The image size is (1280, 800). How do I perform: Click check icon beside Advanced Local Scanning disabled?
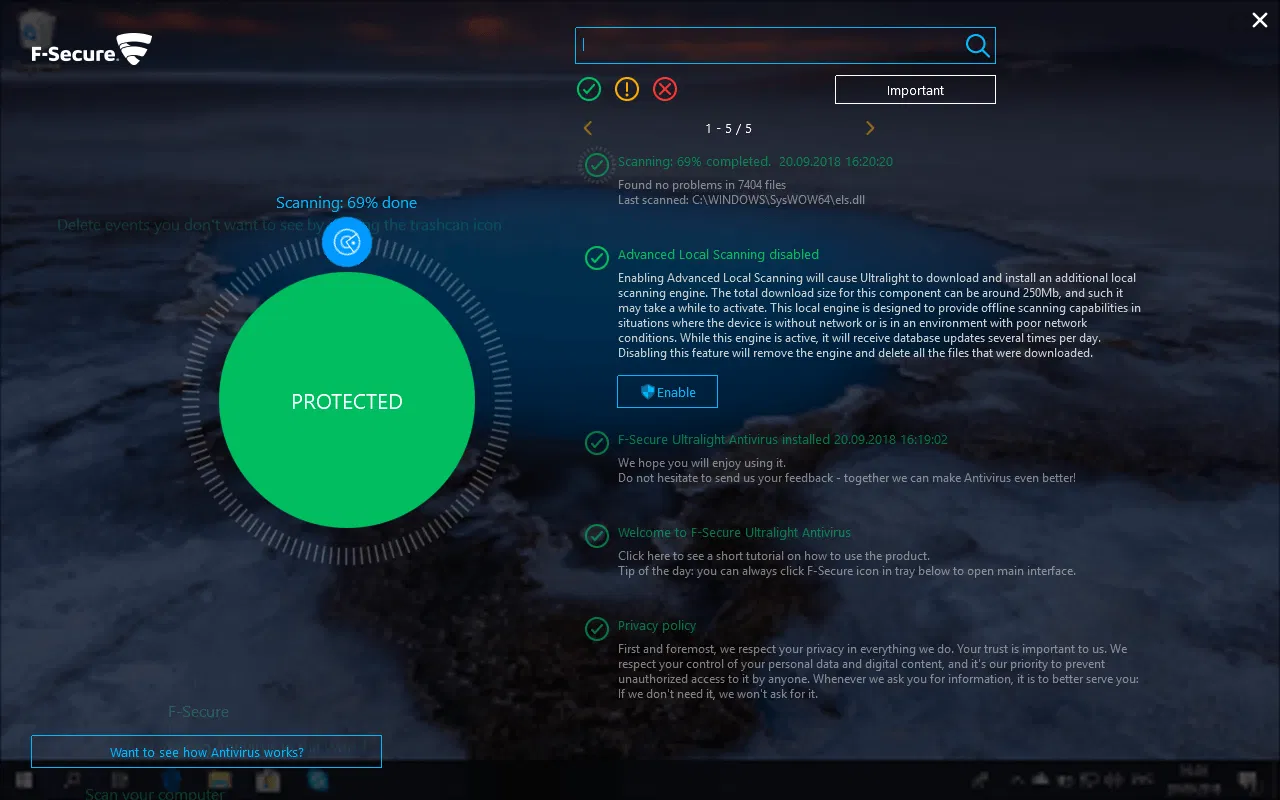coord(597,258)
